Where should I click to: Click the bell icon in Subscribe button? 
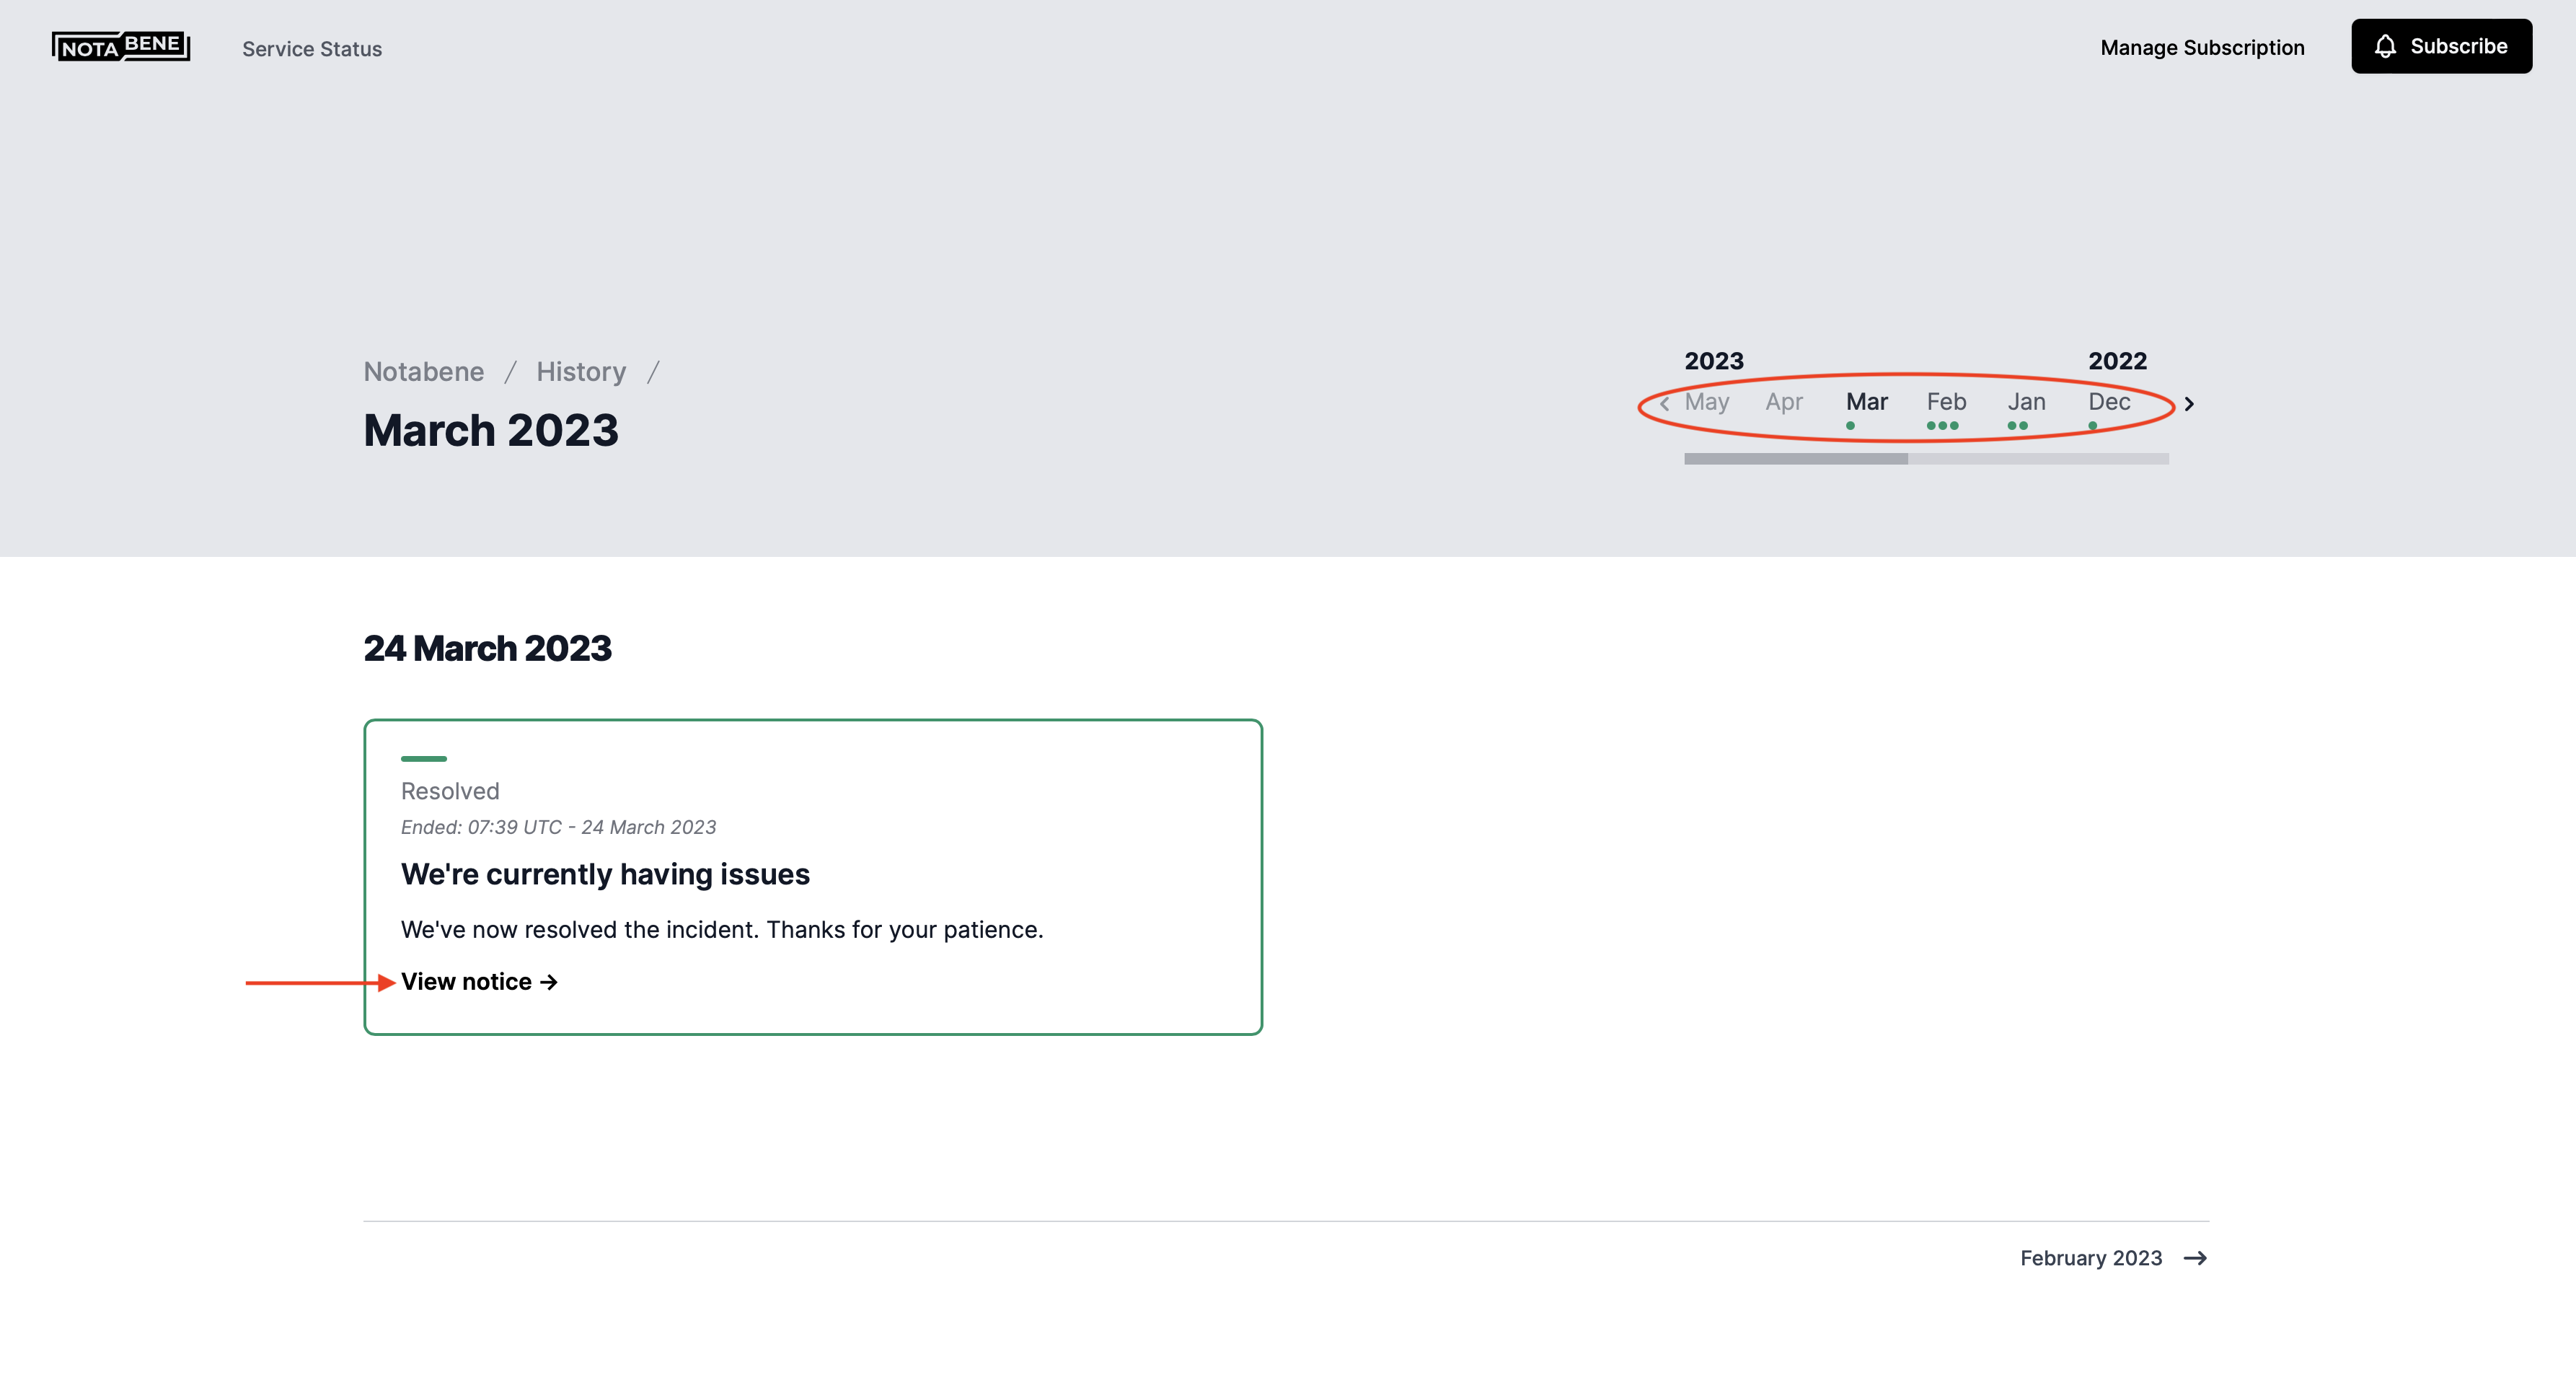tap(2385, 46)
